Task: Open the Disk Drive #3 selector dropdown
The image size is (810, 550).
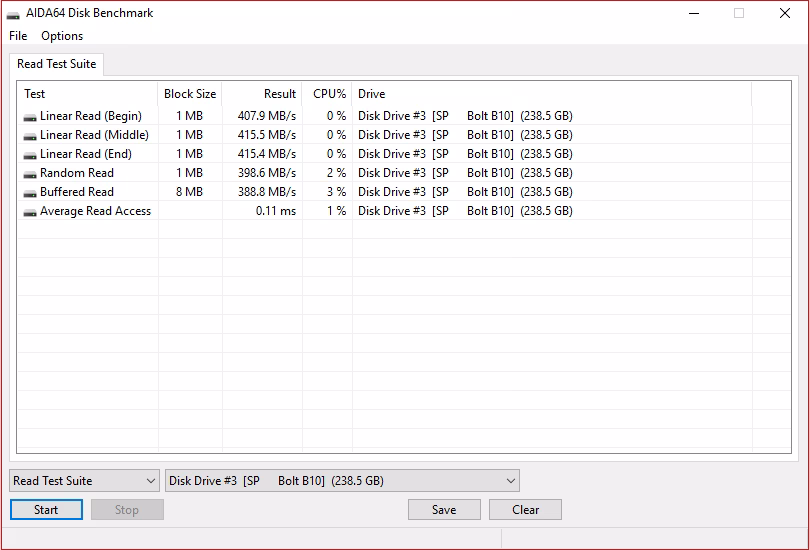Action: coord(342,481)
